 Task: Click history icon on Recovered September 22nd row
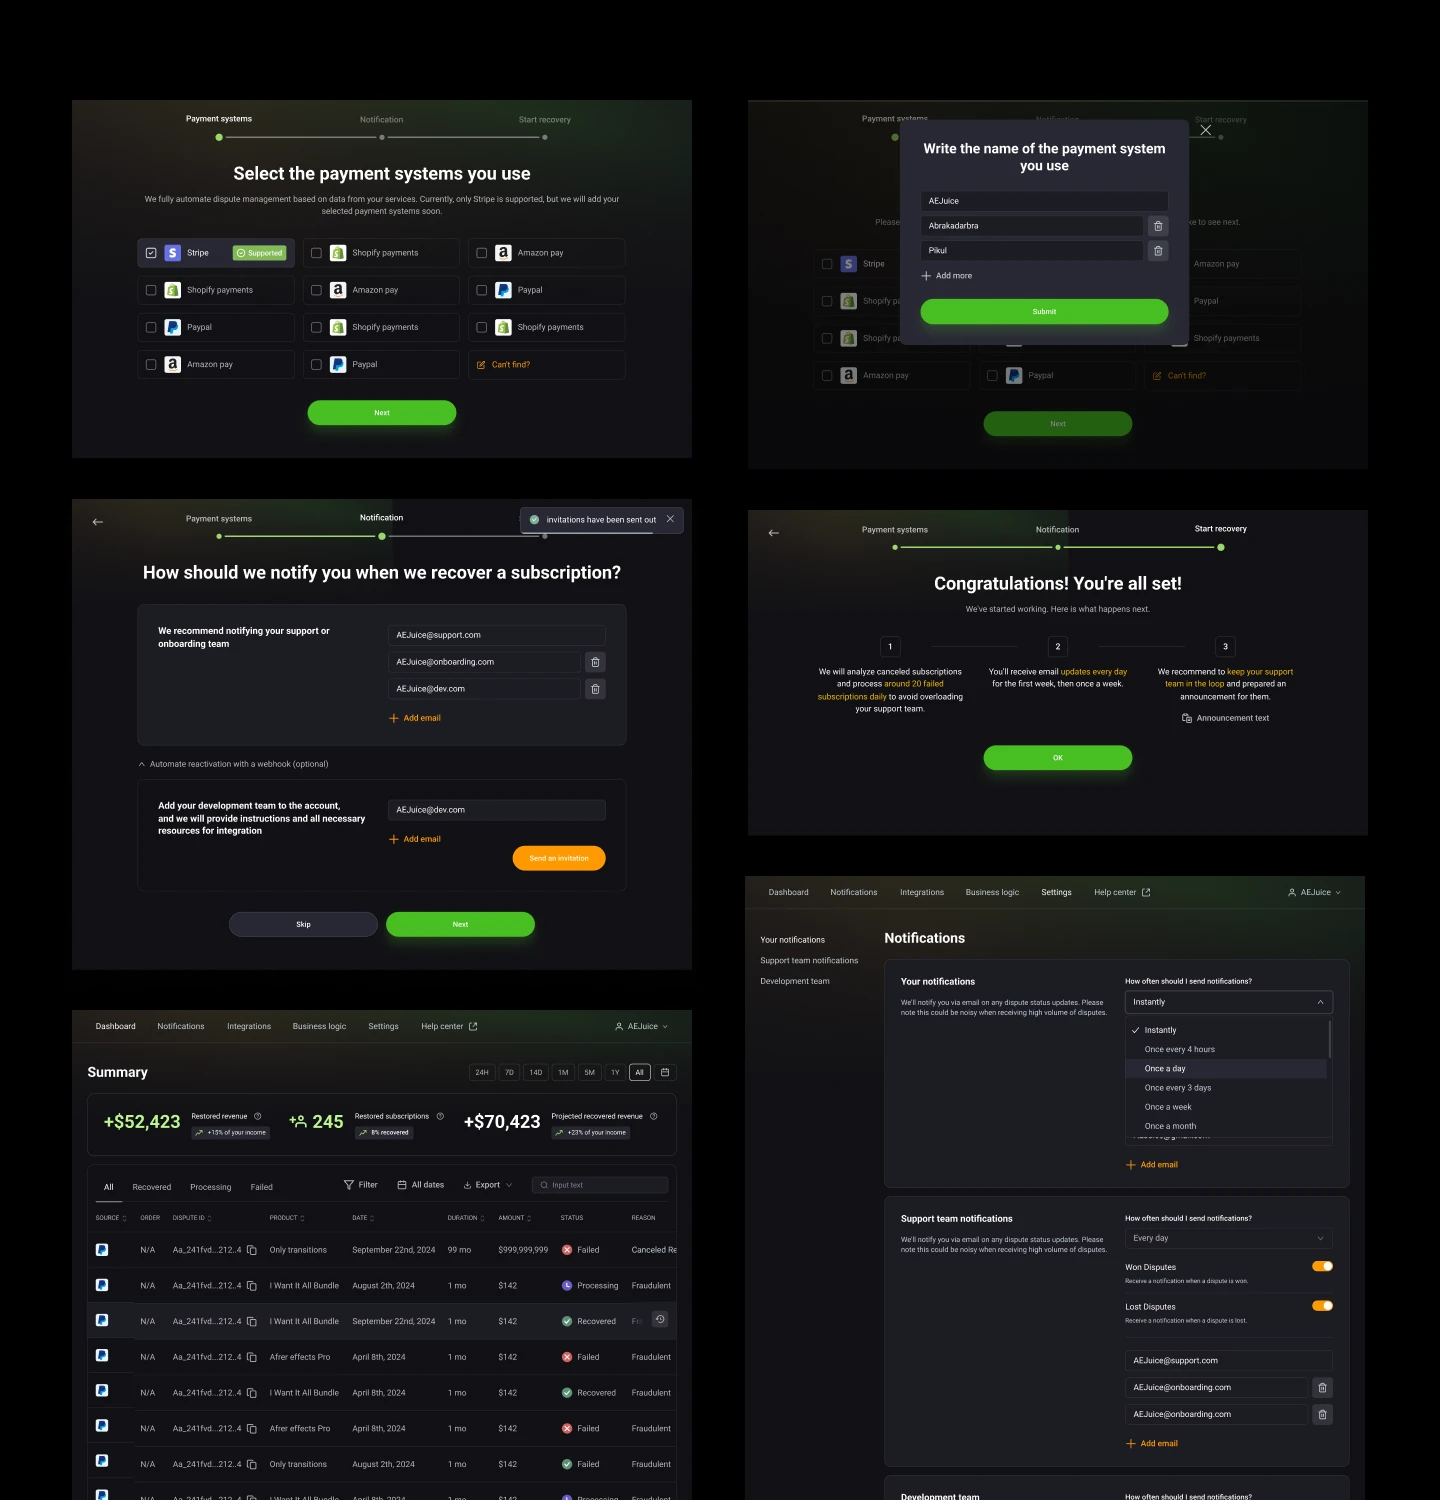click(x=660, y=1320)
